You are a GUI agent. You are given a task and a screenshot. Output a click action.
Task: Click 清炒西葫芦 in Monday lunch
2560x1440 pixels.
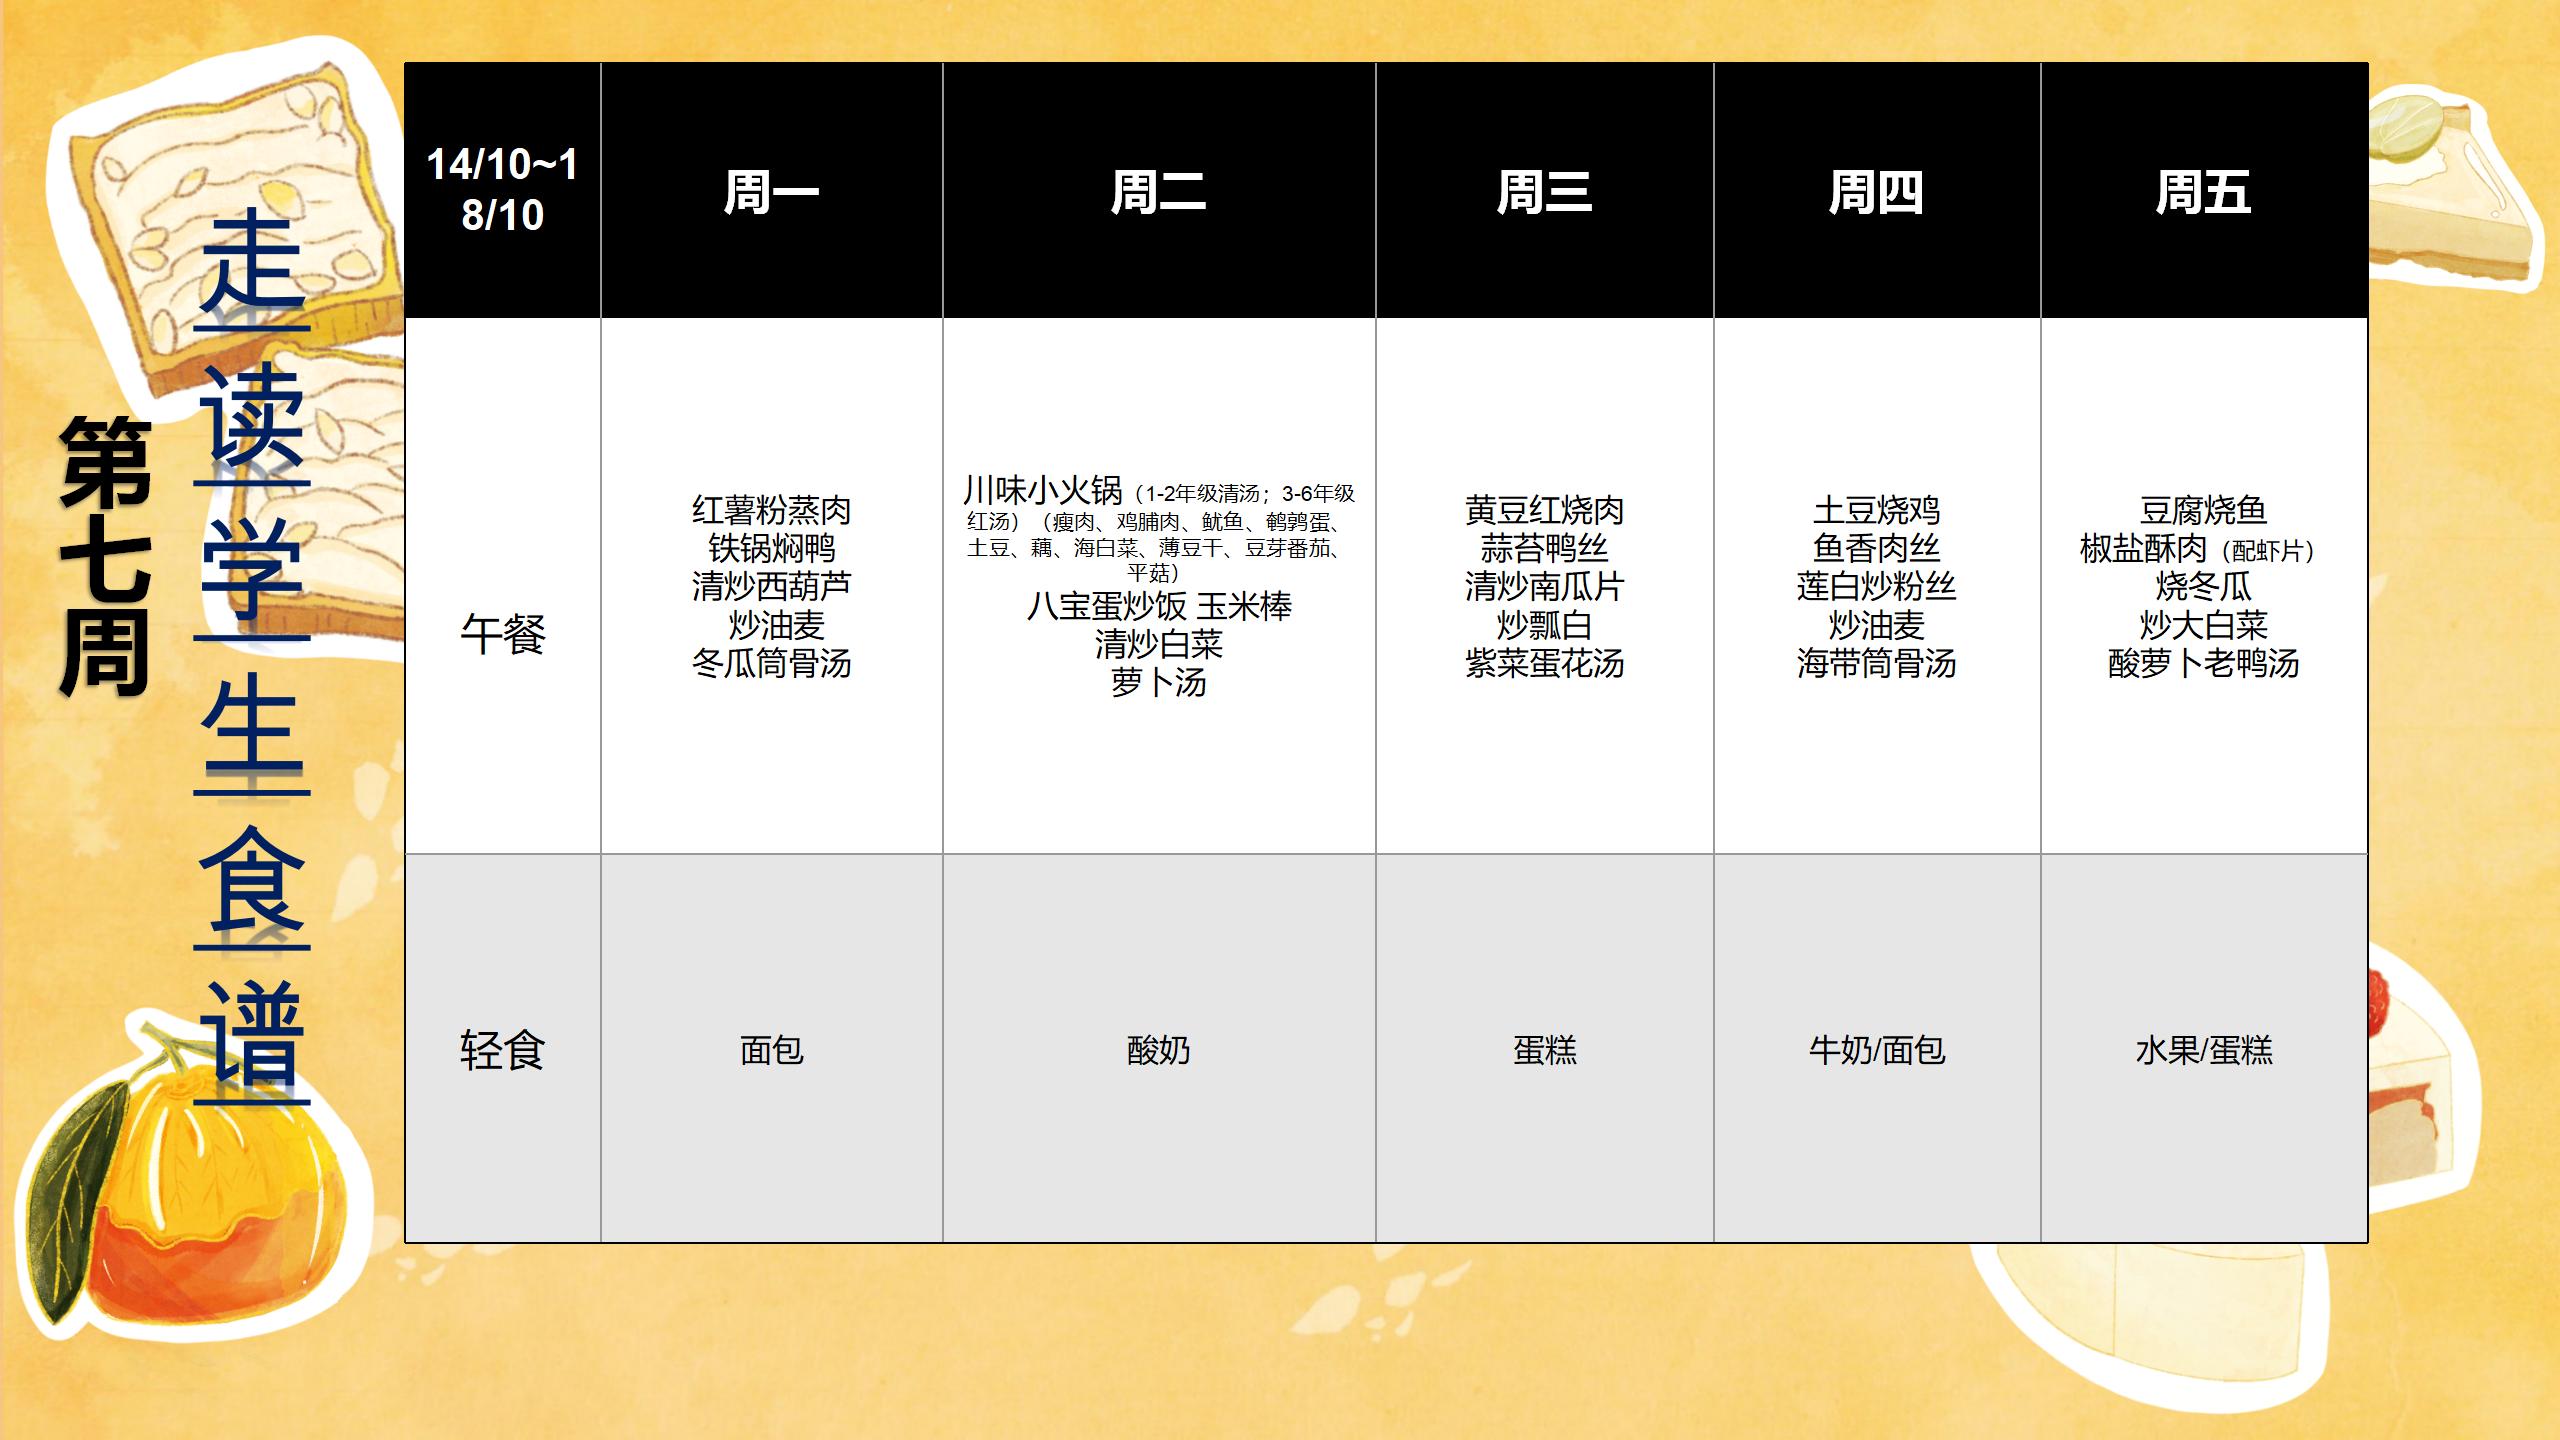[771, 586]
